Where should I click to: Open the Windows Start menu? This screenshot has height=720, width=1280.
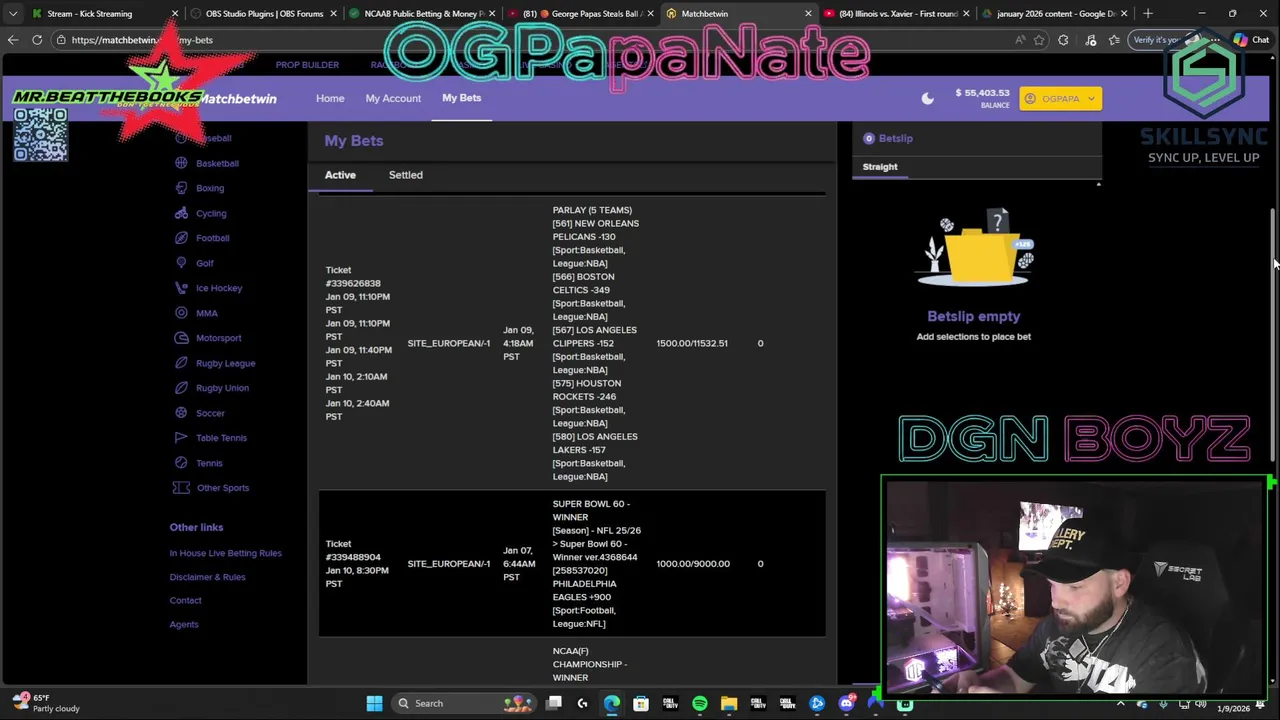point(374,703)
